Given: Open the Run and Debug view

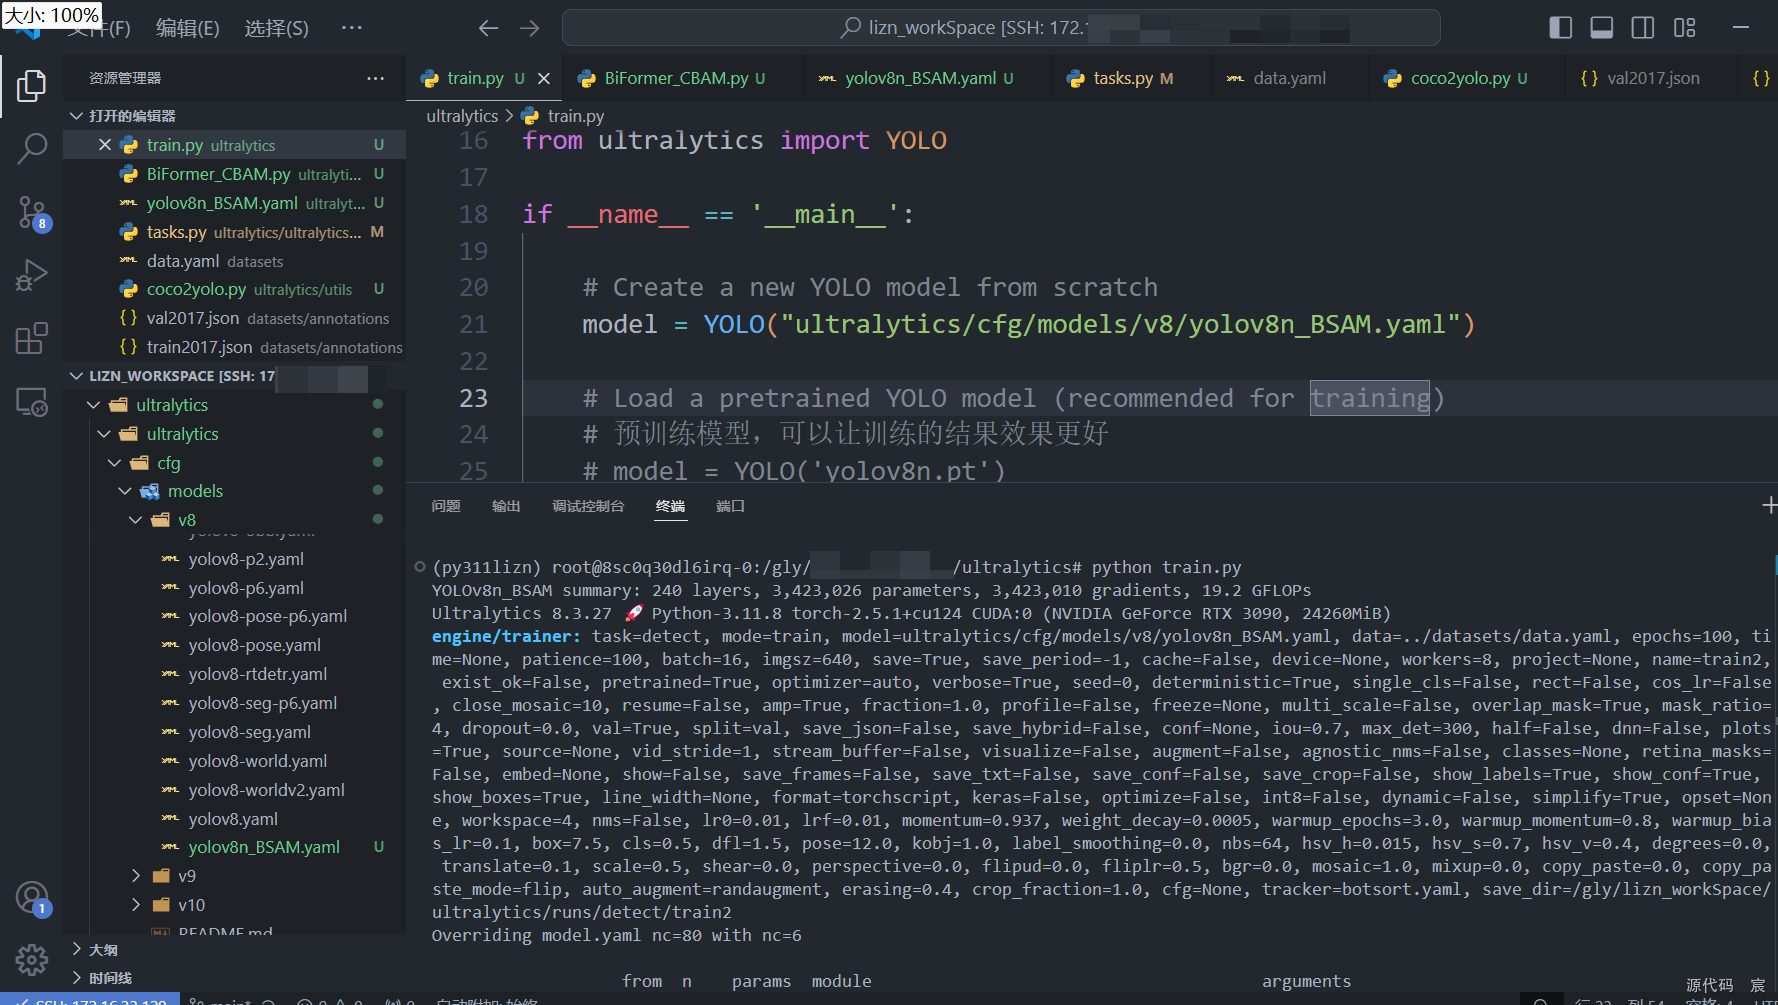Looking at the screenshot, I should pyautogui.click(x=31, y=275).
